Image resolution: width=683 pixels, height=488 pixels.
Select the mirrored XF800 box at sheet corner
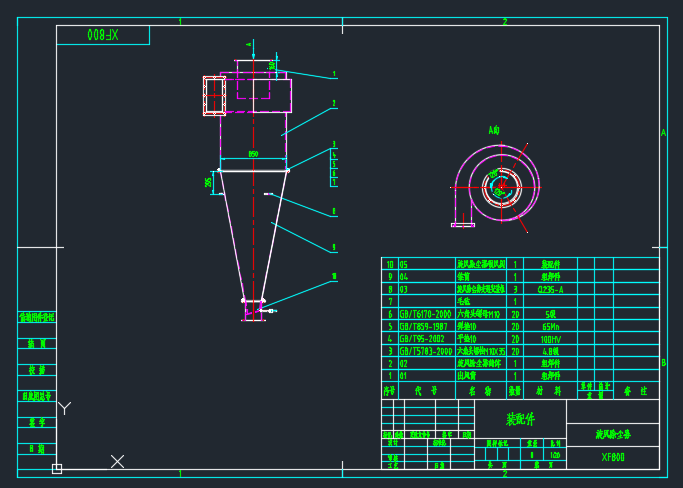pos(103,35)
